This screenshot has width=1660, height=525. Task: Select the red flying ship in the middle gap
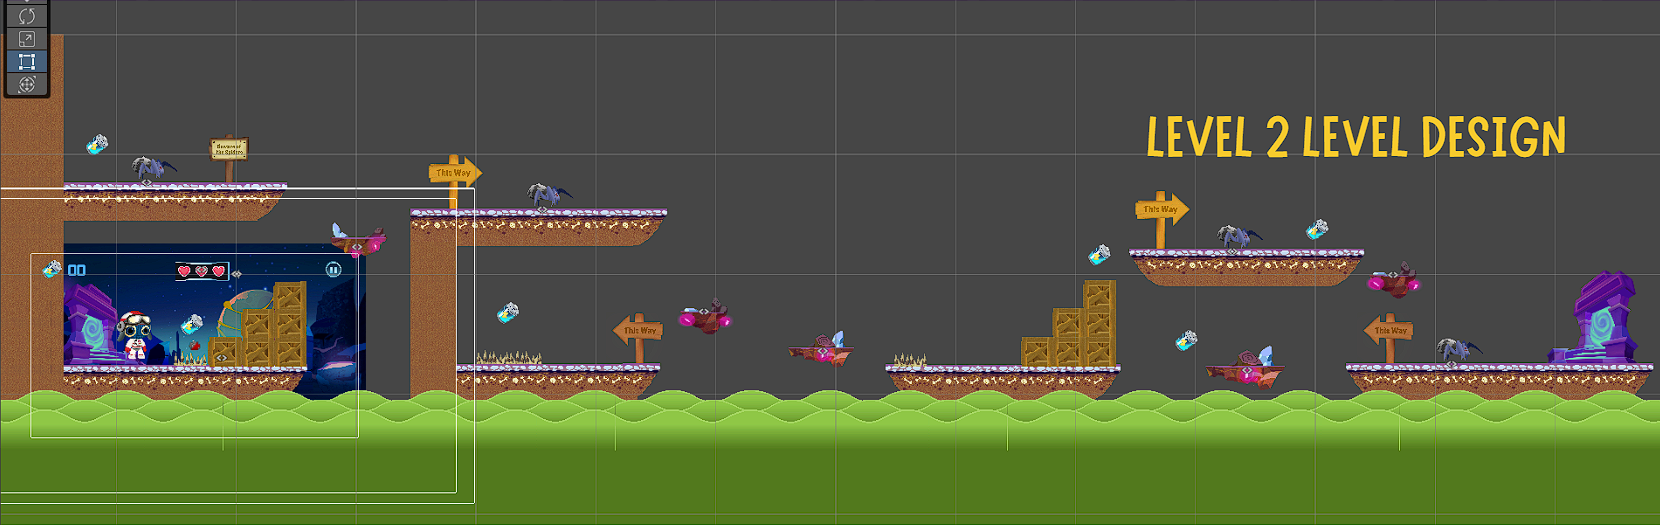point(820,350)
